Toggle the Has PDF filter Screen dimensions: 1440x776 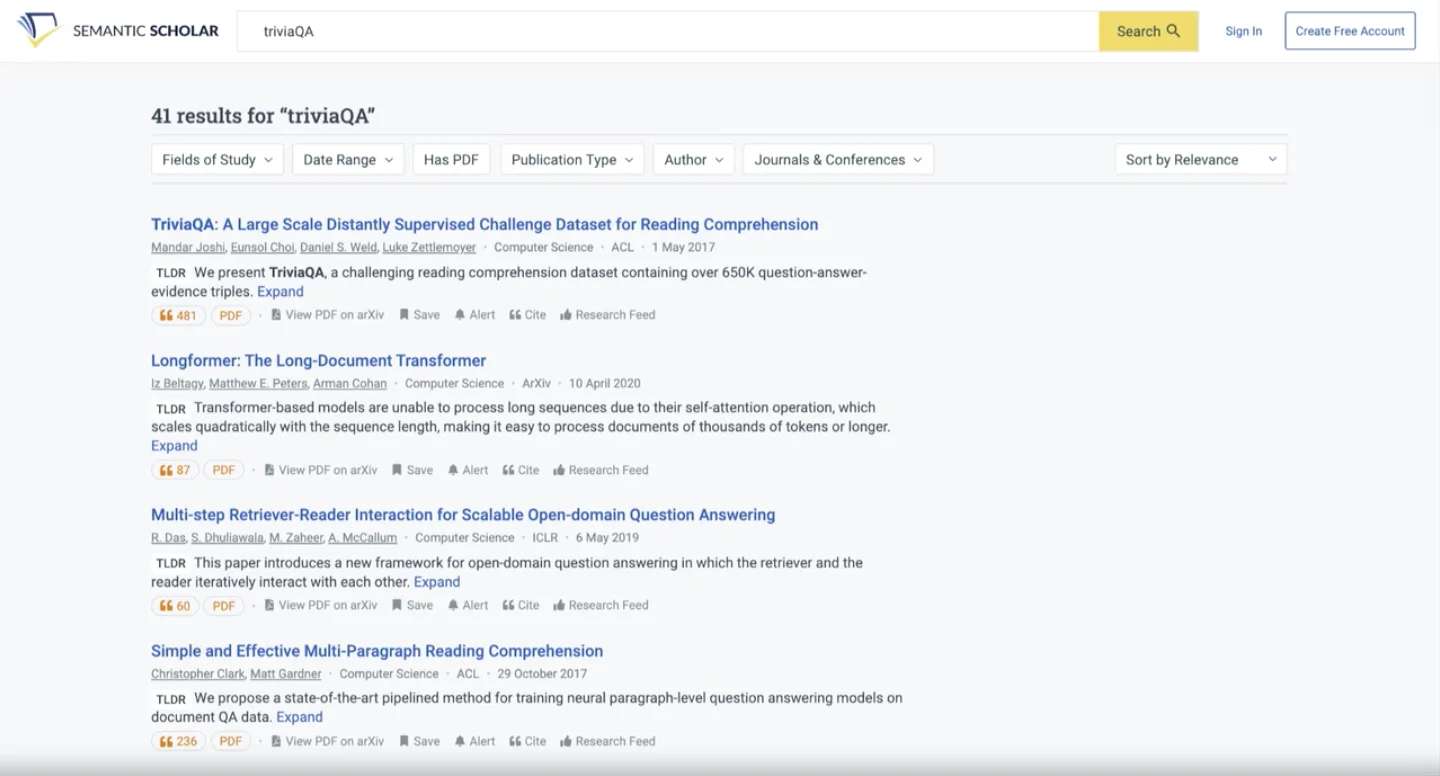tap(451, 159)
